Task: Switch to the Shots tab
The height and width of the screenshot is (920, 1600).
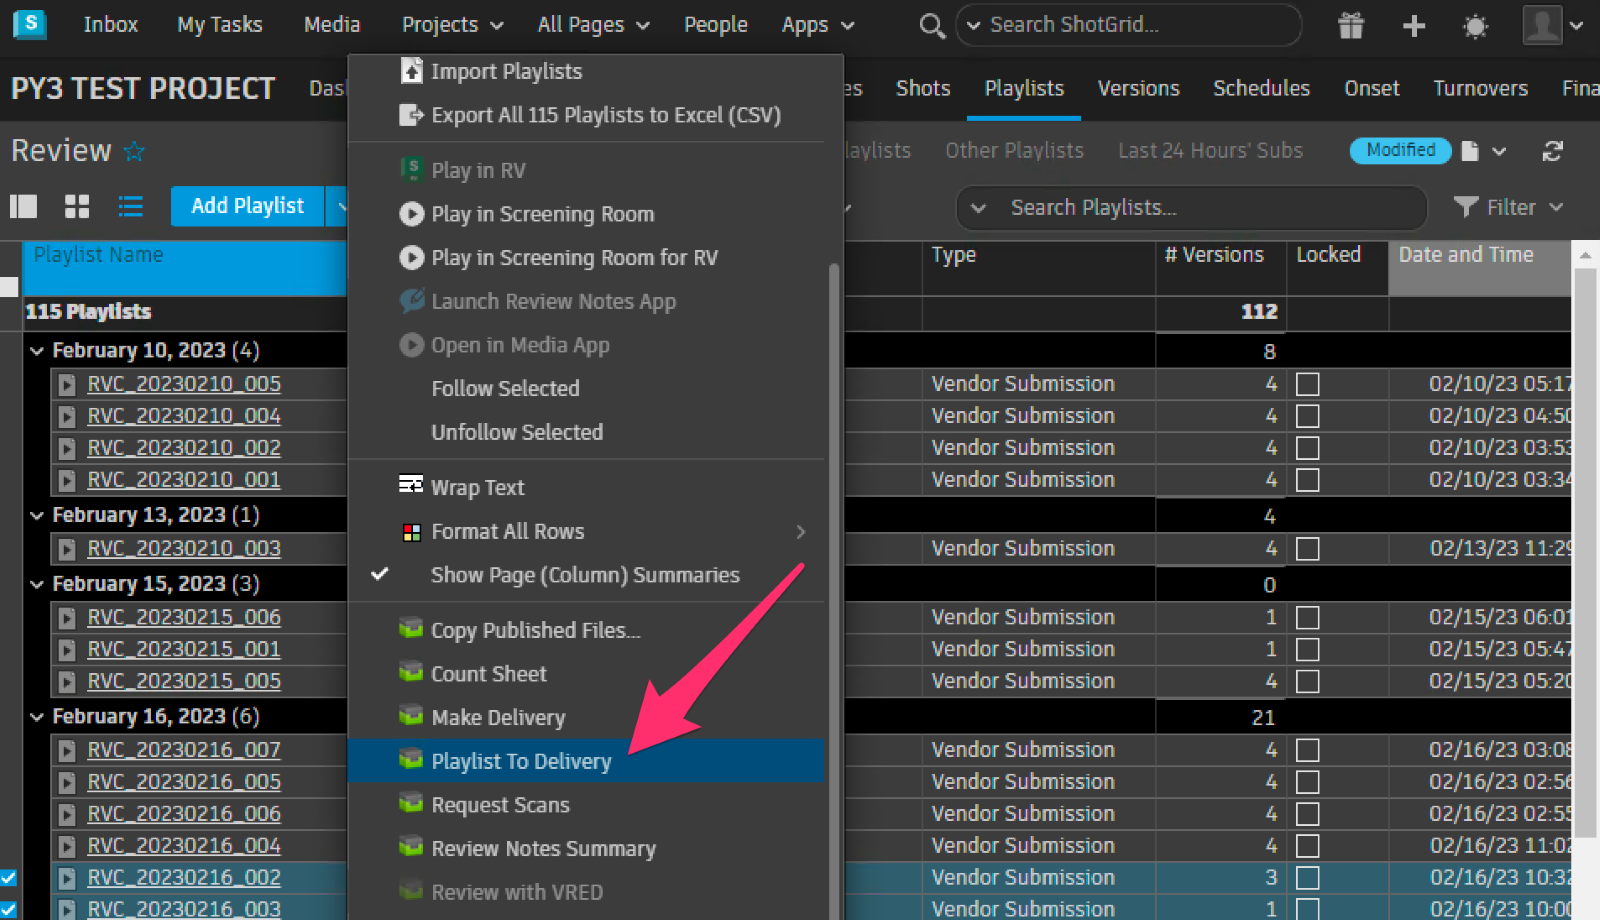Action: click(923, 88)
